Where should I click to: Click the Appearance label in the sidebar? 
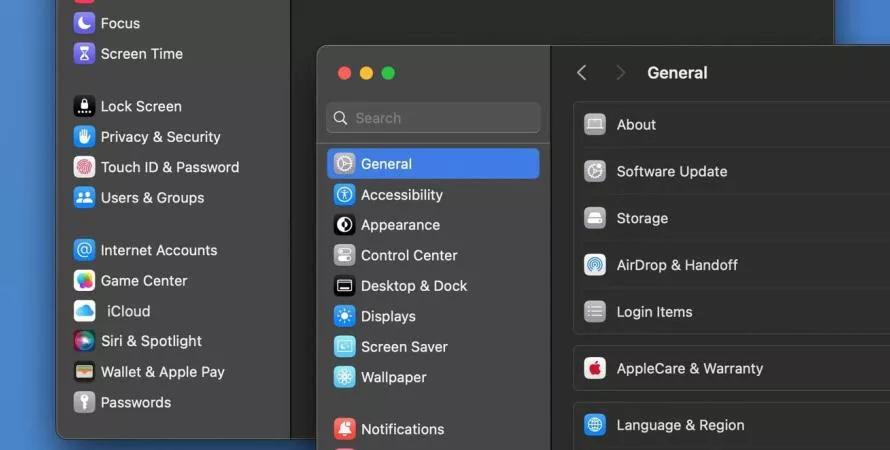[x=400, y=225]
